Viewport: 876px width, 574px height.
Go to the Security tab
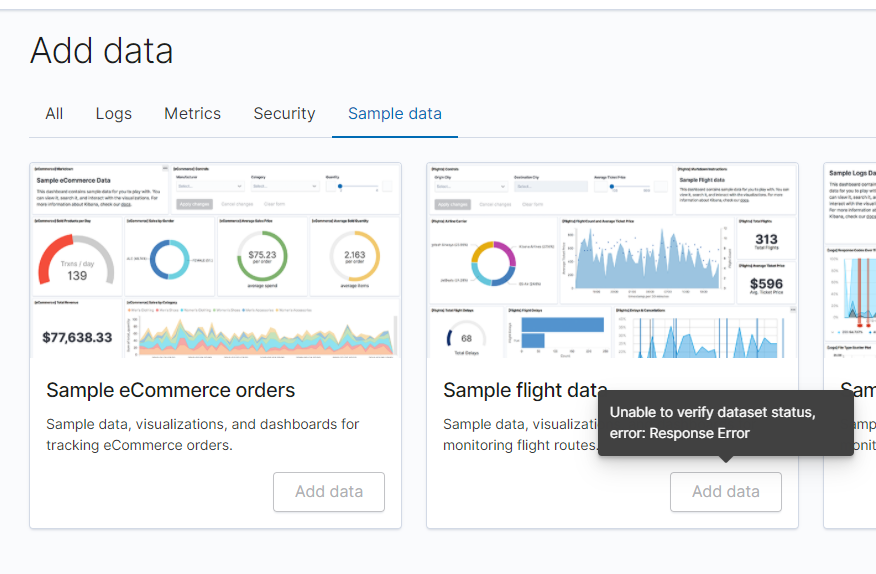click(x=284, y=114)
